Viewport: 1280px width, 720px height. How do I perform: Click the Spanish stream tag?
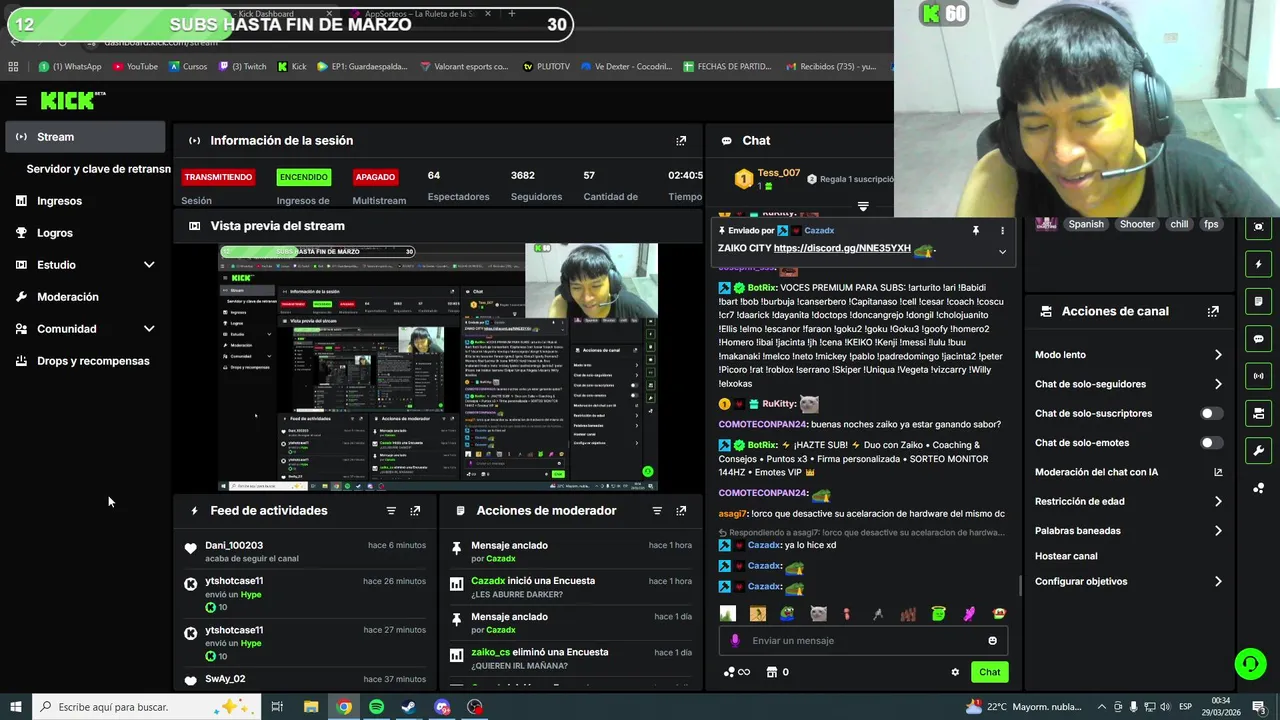tap(1085, 224)
